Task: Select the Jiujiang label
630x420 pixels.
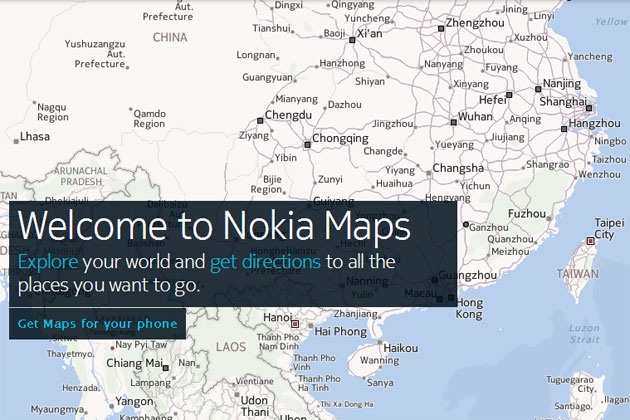Action: 507,137
